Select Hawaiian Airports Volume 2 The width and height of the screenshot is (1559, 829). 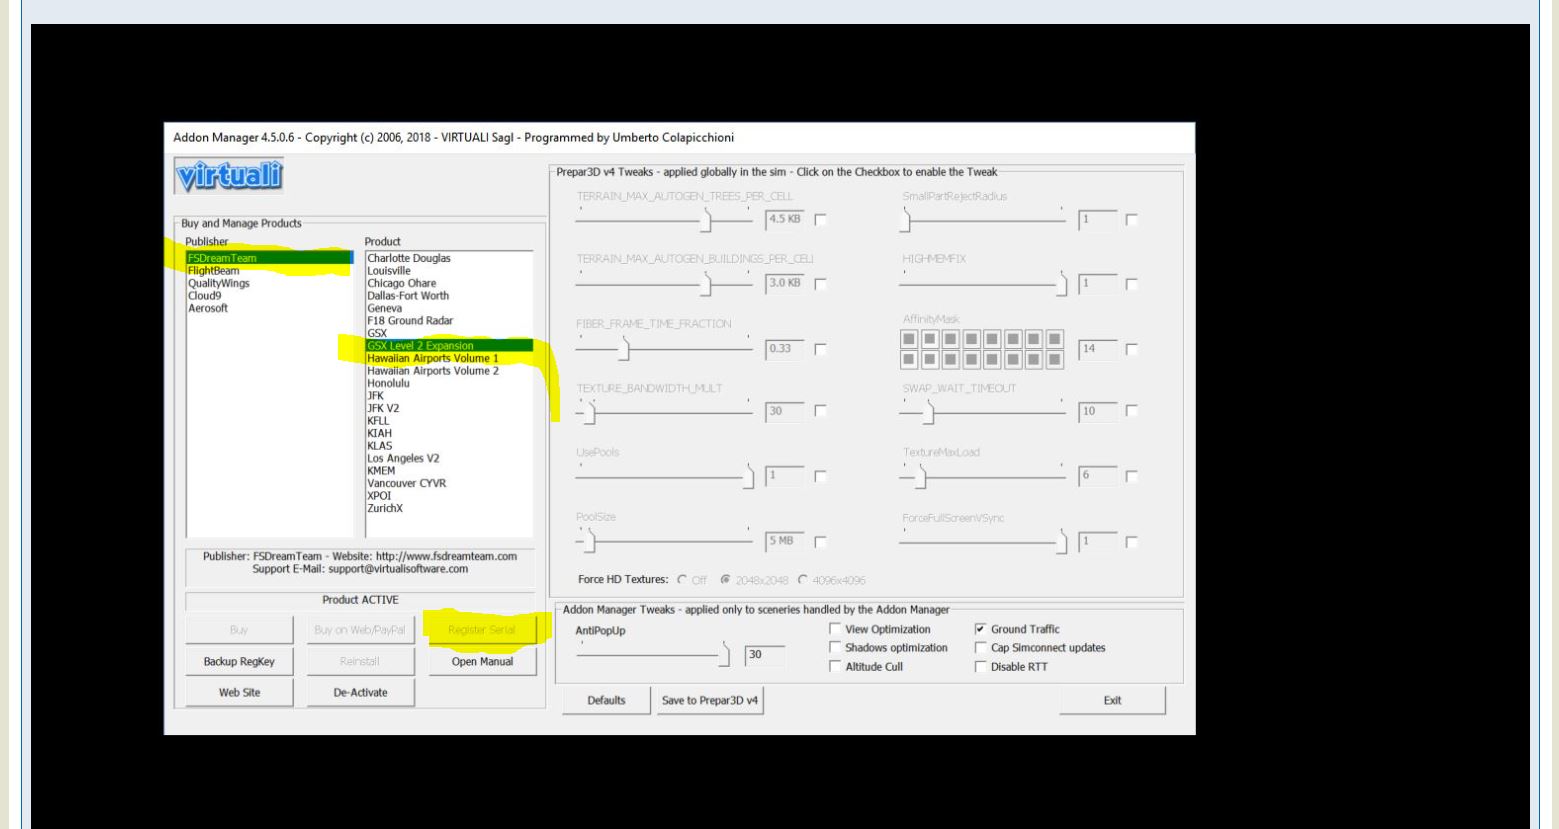pos(449,371)
